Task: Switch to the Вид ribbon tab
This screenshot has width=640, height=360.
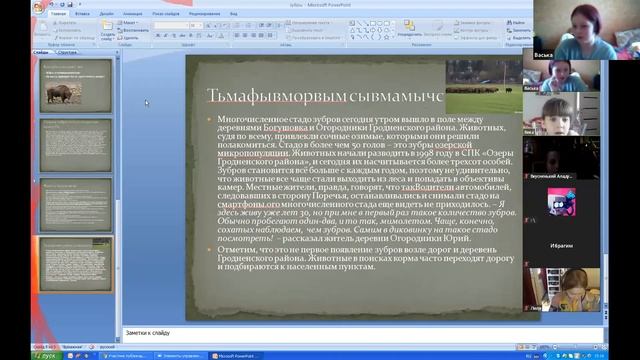Action: [x=233, y=14]
